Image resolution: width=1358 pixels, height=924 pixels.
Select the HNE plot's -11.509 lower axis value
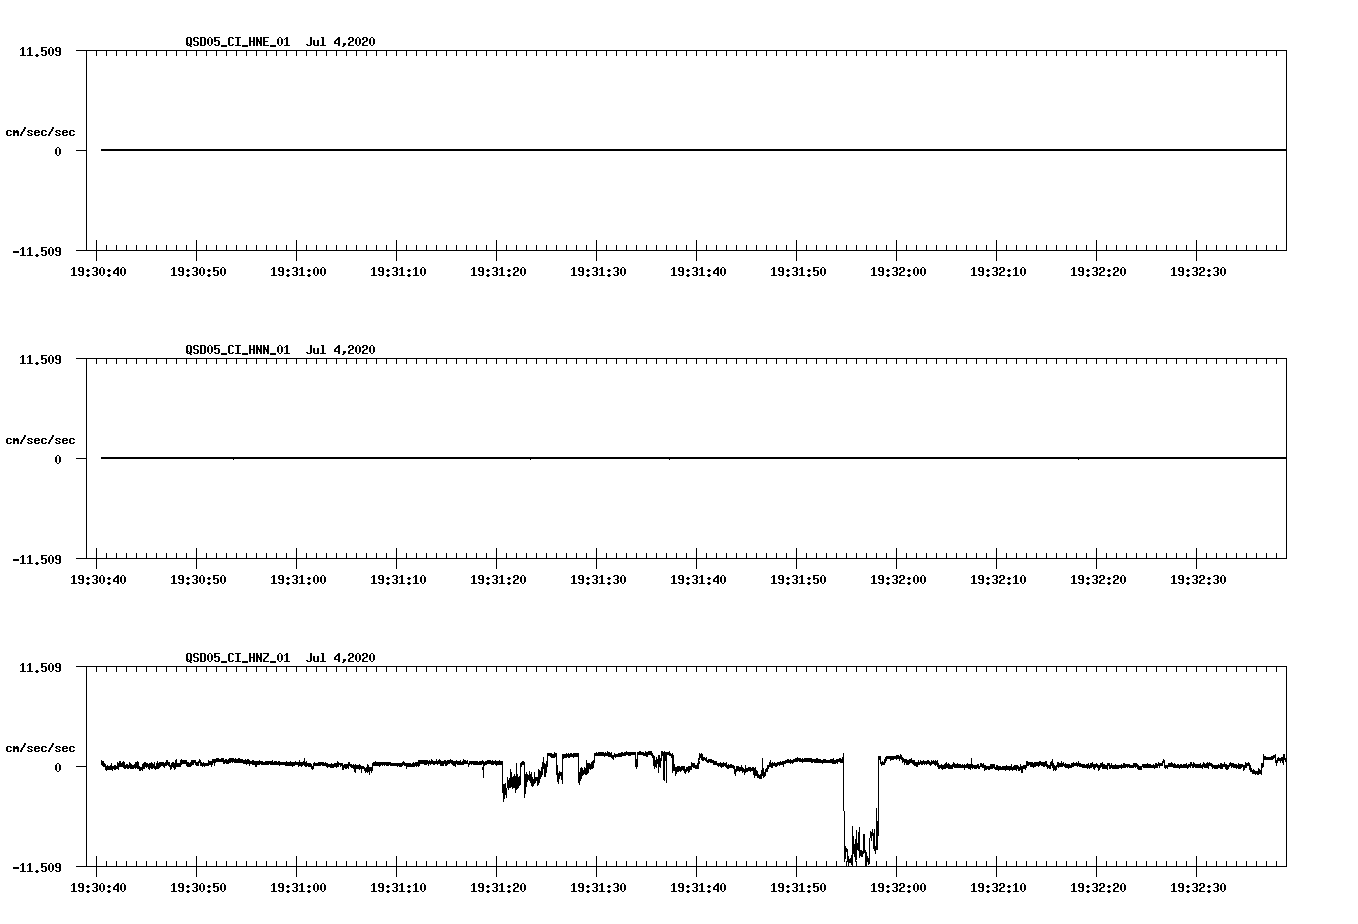tap(37, 252)
